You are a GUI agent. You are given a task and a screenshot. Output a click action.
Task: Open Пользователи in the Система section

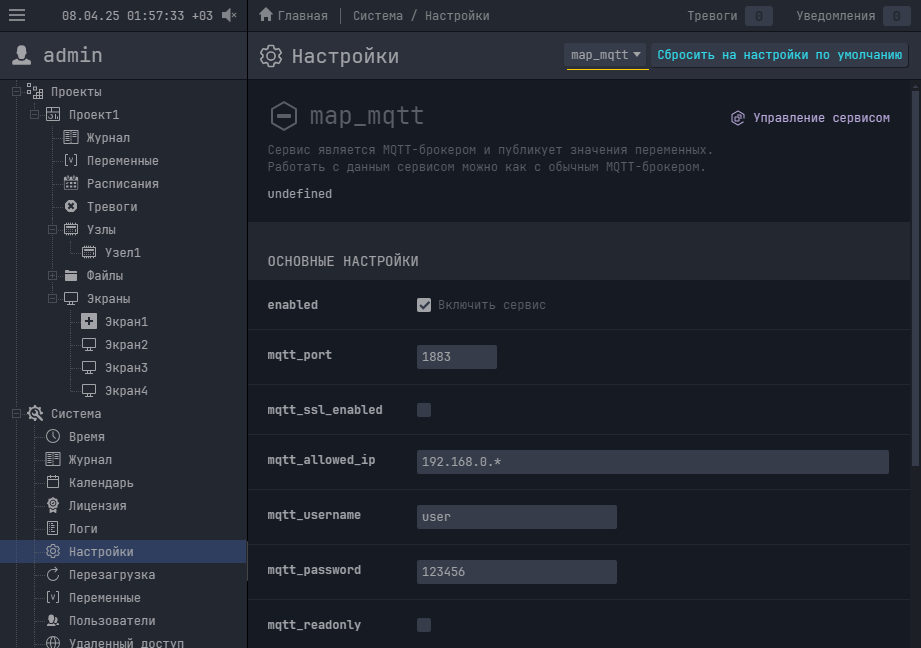tap(111, 621)
